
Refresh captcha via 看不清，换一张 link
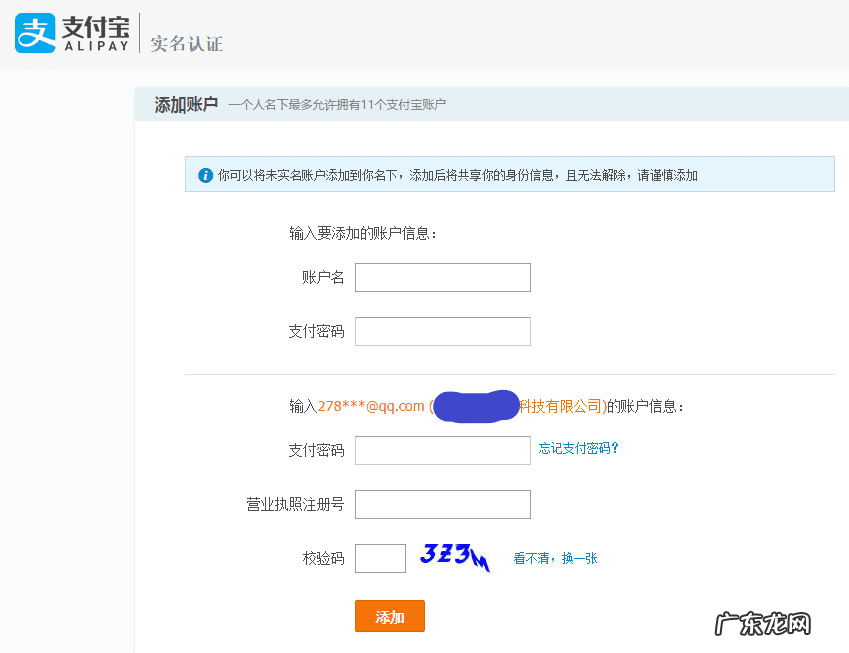tap(554, 558)
